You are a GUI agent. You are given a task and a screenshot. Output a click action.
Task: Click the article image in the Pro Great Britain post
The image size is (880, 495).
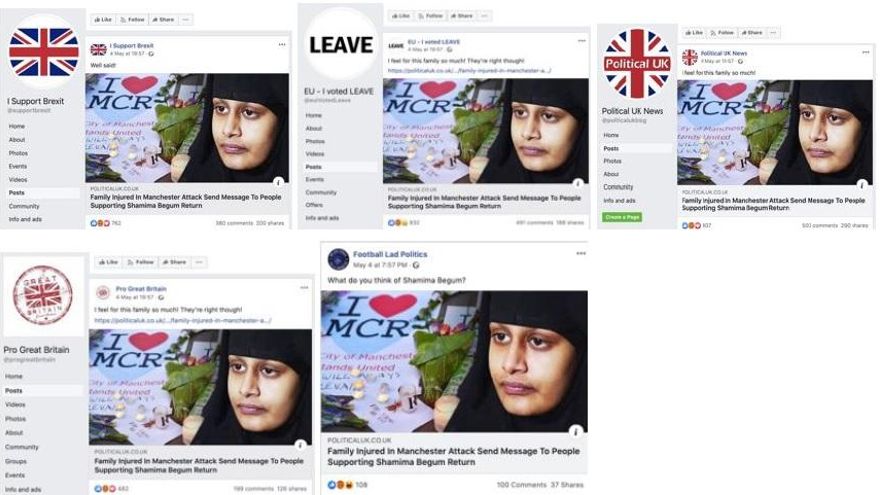200,387
